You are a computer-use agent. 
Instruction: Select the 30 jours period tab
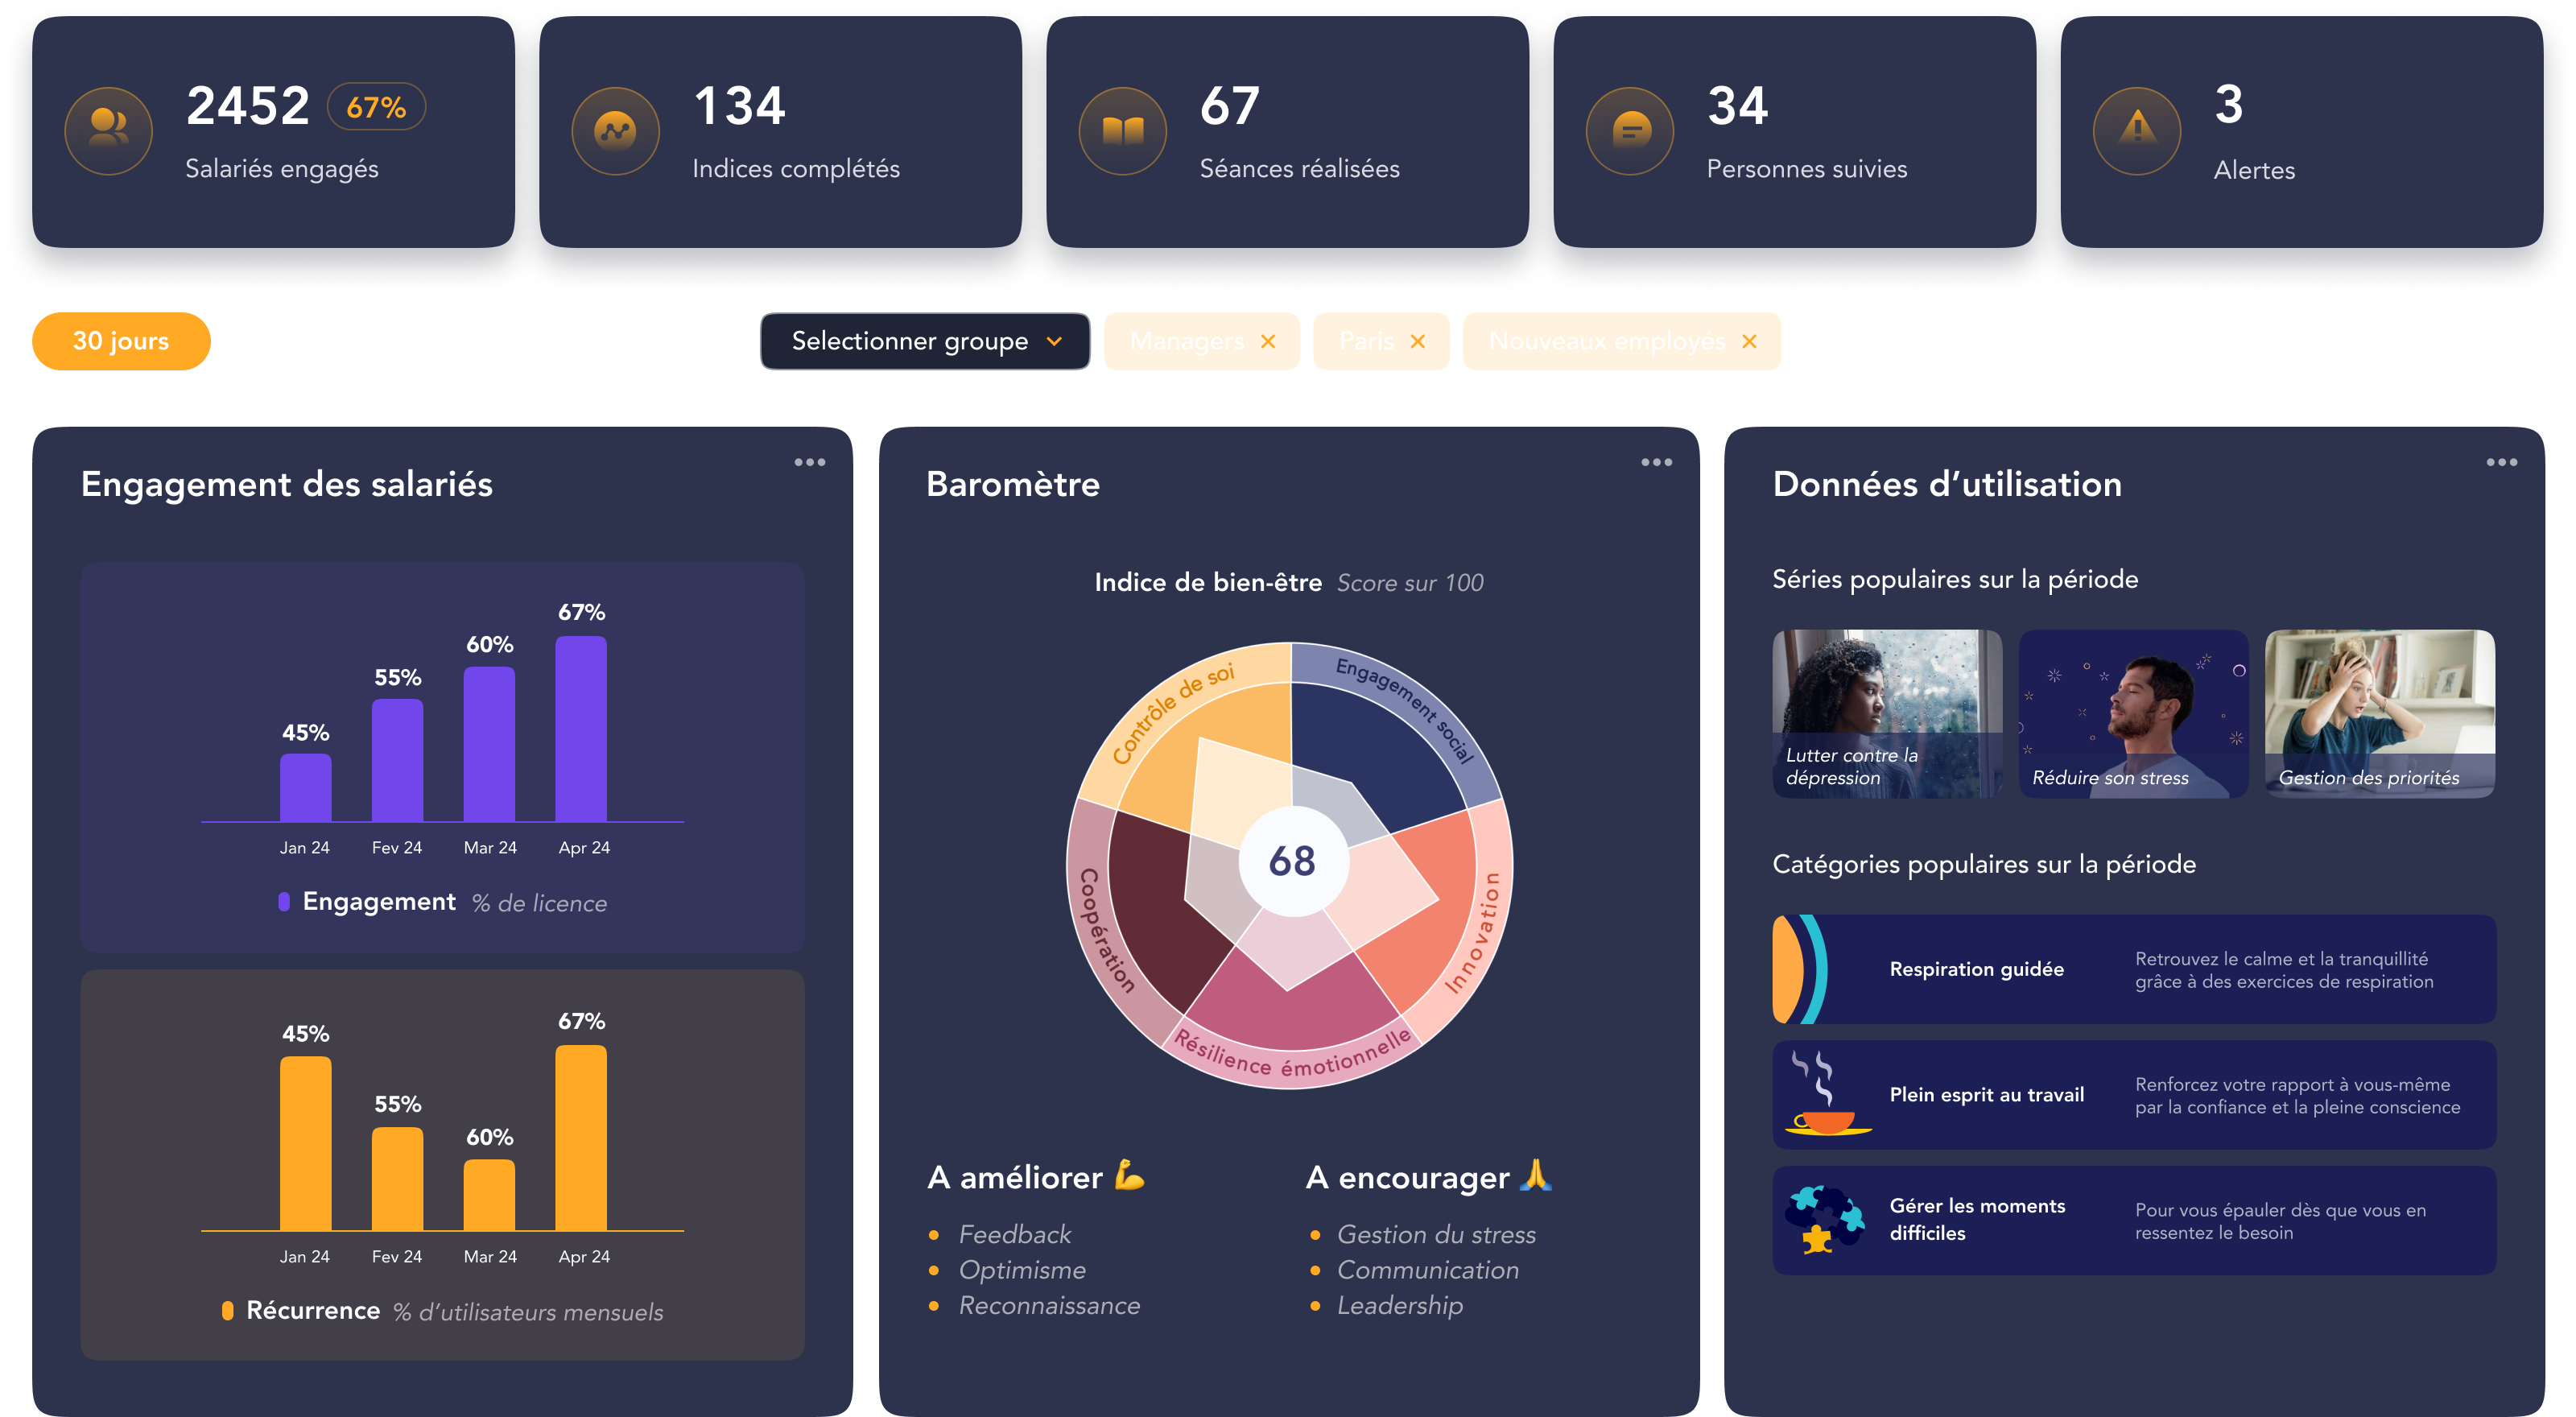[120, 341]
